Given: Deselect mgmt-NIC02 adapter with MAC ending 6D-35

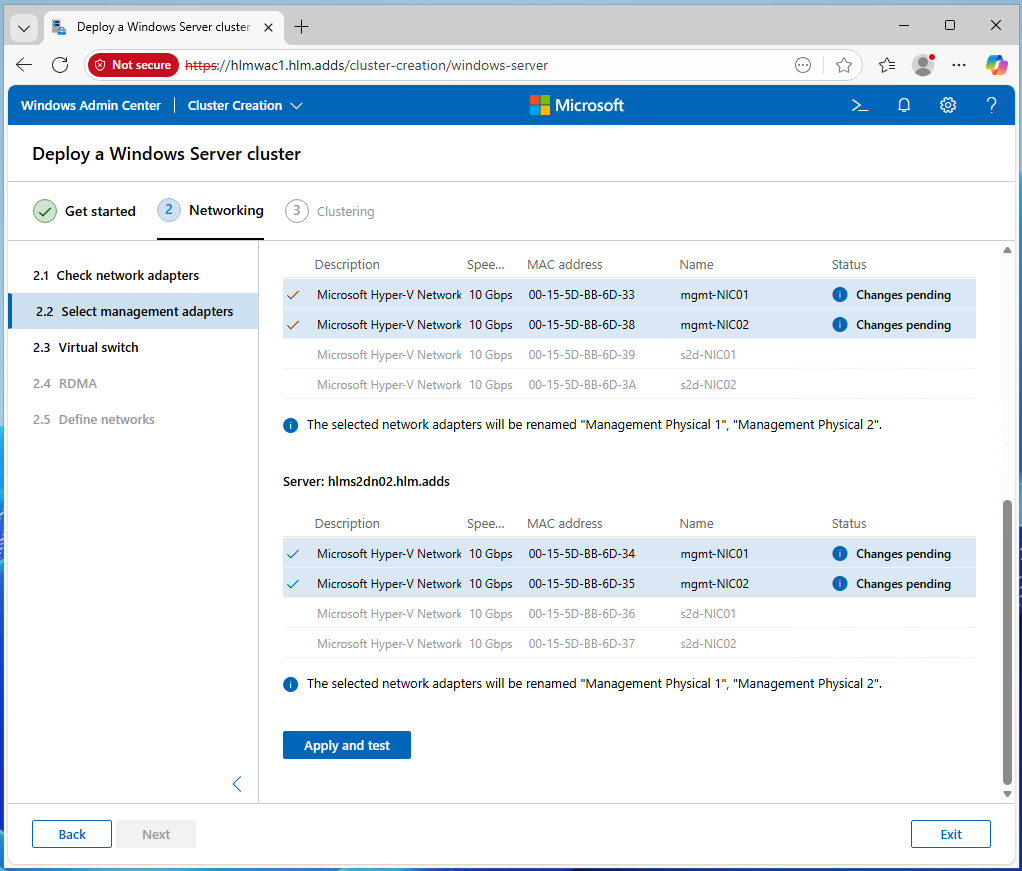Looking at the screenshot, I should (x=293, y=584).
